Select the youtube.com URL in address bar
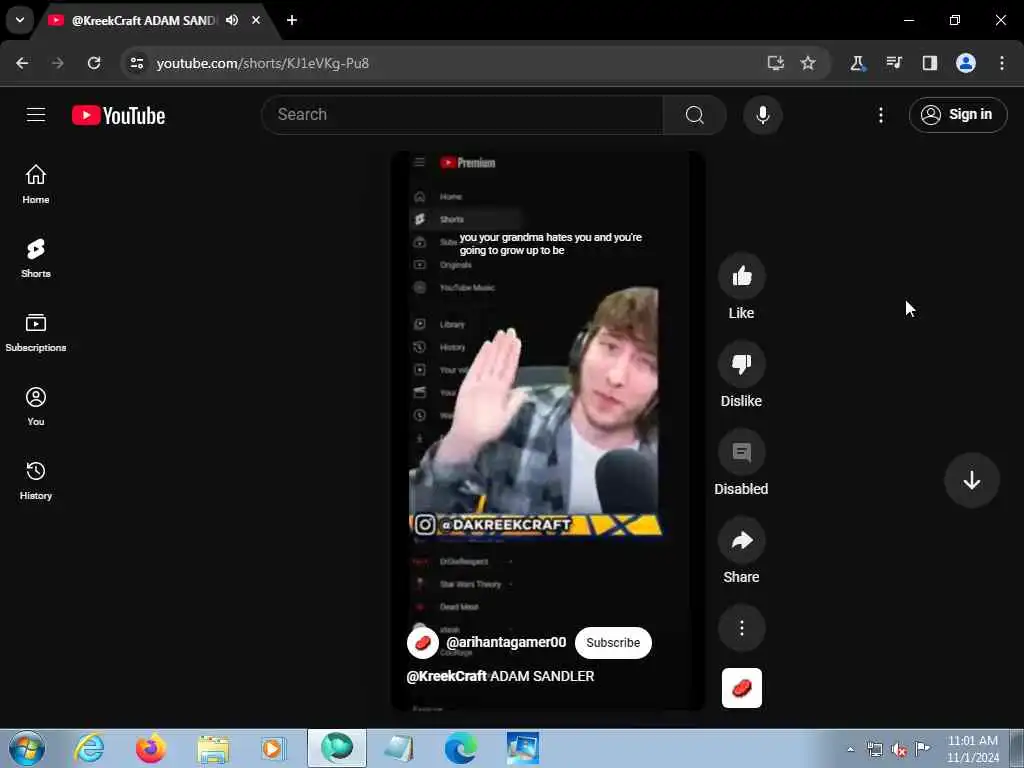1024x768 pixels. point(263,63)
